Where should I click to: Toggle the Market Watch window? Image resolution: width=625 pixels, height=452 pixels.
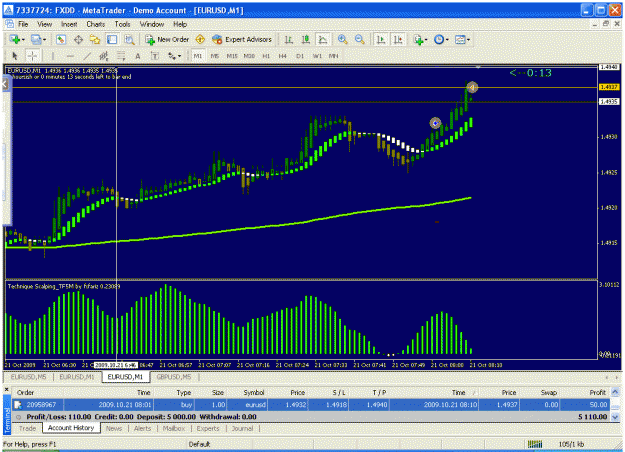pyautogui.click(x=61, y=39)
